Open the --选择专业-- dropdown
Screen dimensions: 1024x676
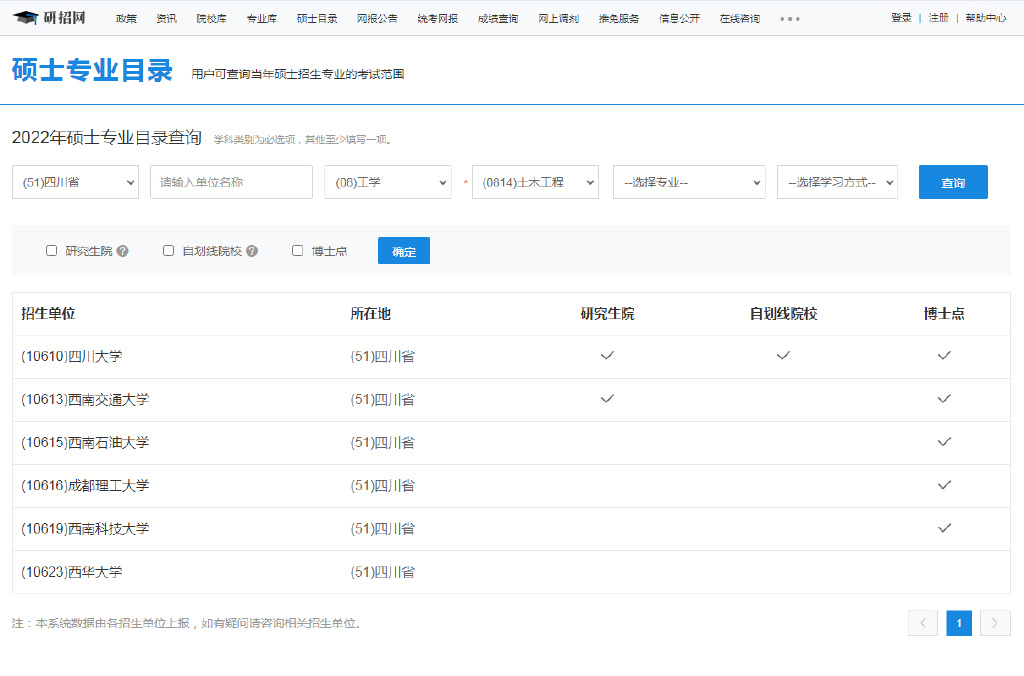tap(689, 182)
